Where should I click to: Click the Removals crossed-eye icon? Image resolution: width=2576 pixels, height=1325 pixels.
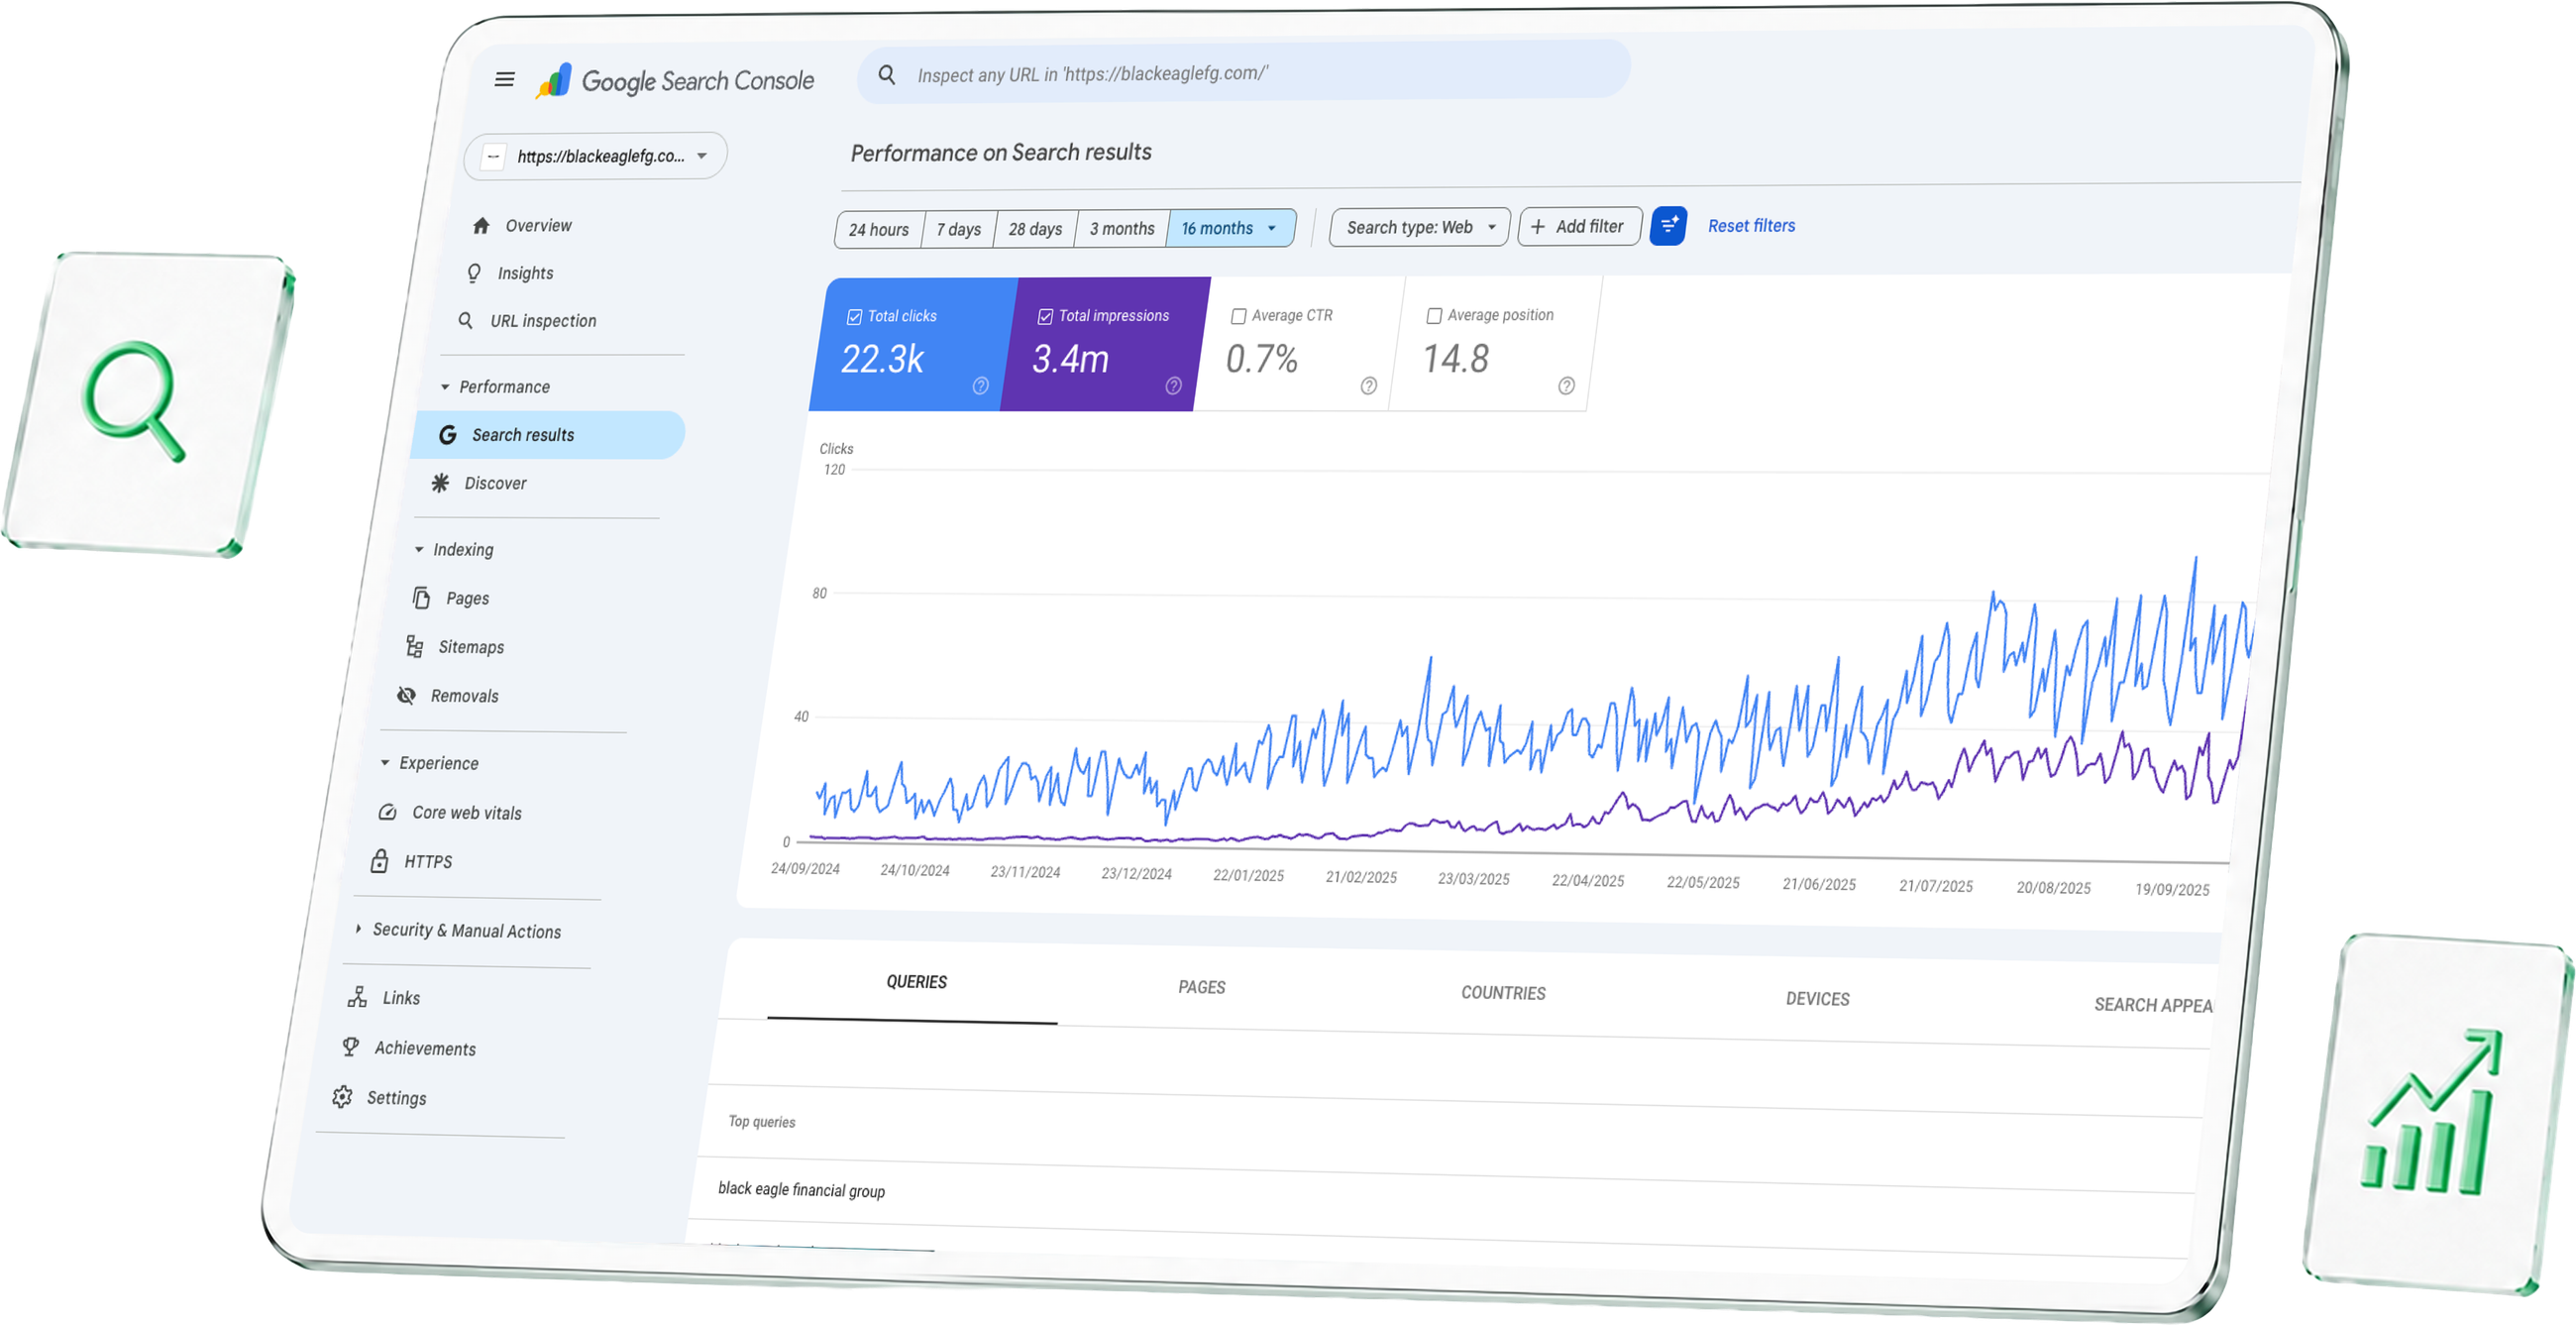(x=406, y=695)
